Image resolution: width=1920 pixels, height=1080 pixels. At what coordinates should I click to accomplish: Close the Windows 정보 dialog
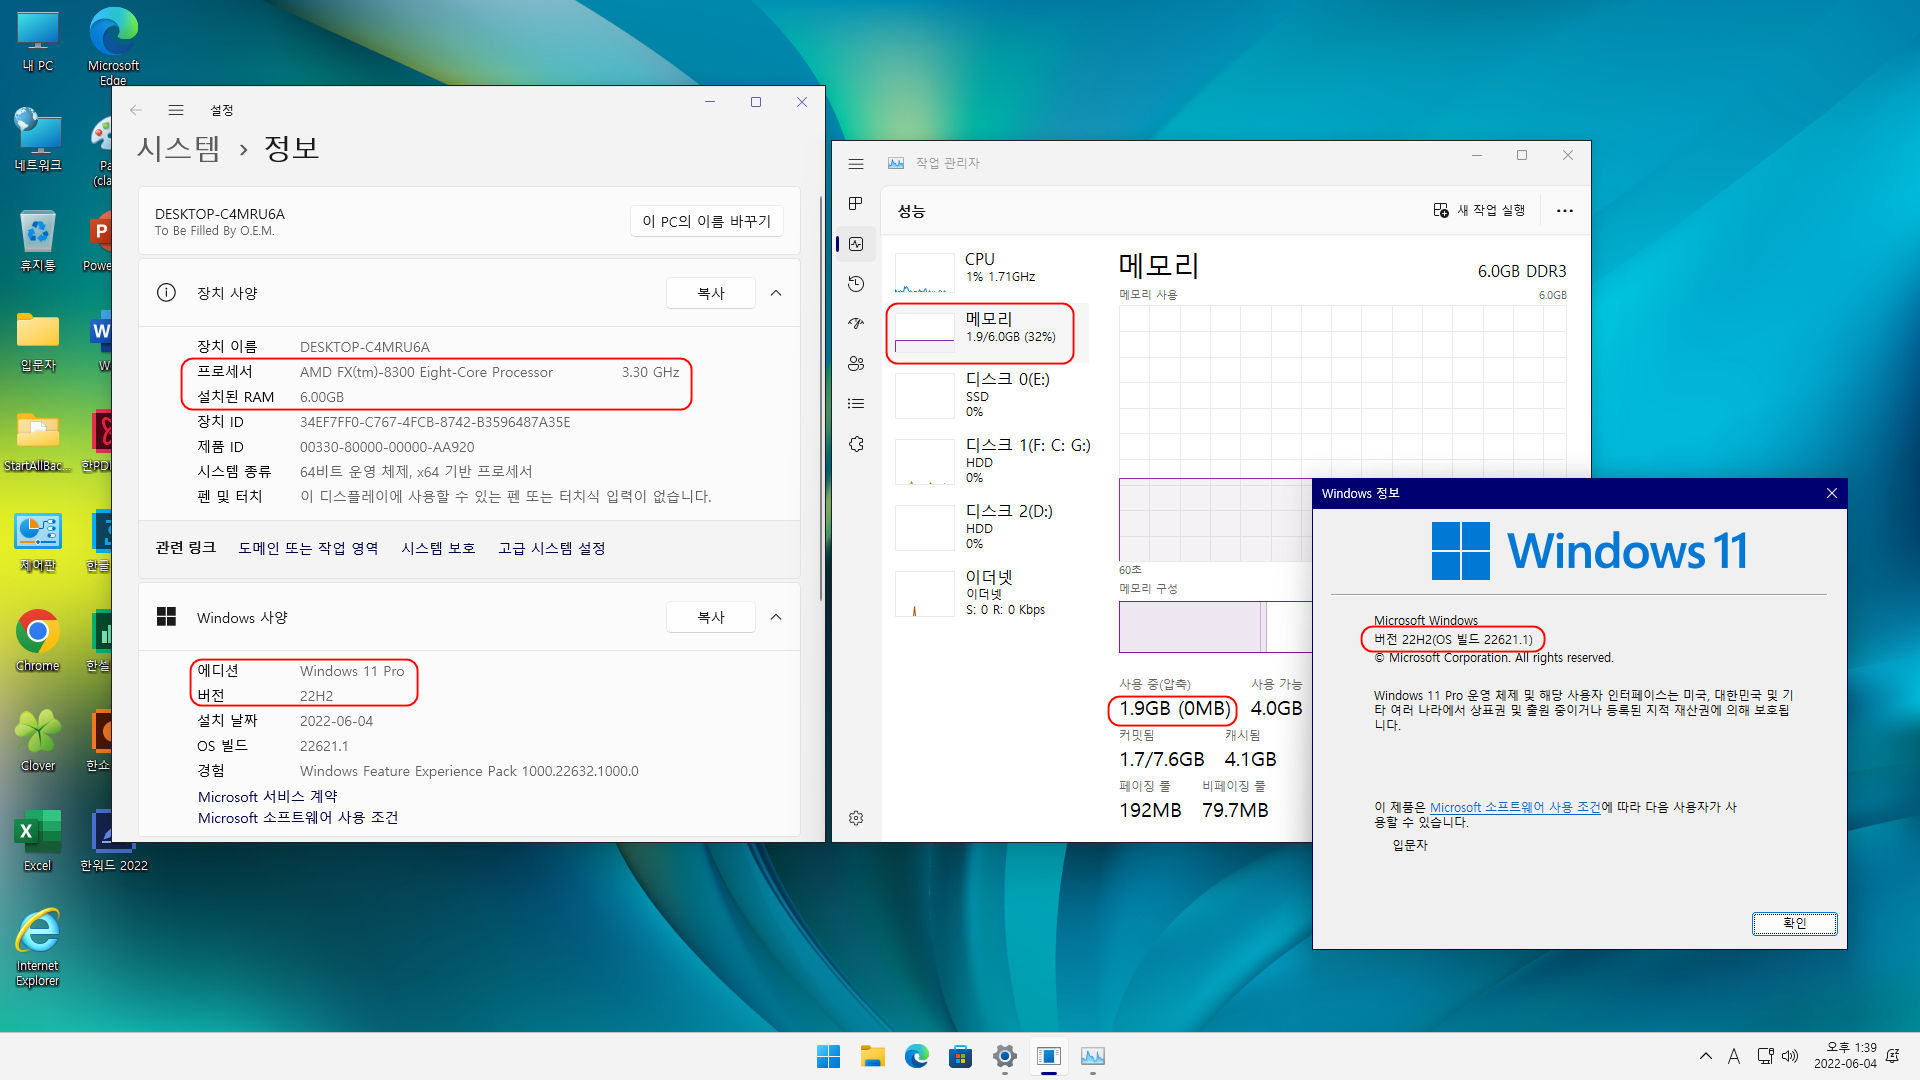point(1832,493)
